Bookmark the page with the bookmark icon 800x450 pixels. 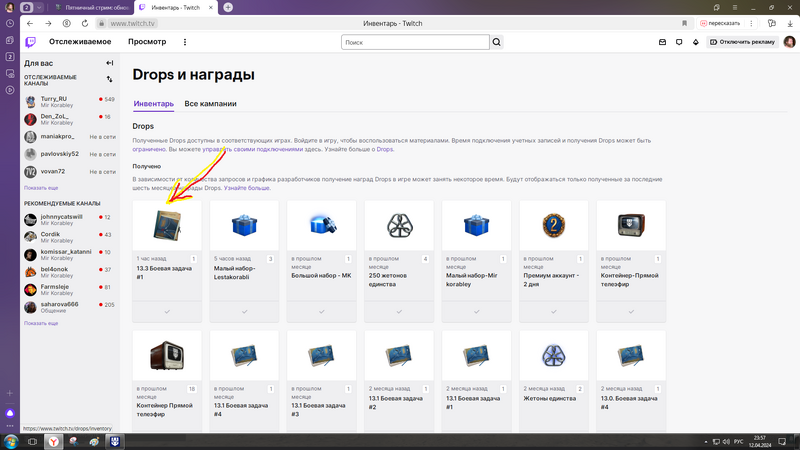tap(685, 23)
